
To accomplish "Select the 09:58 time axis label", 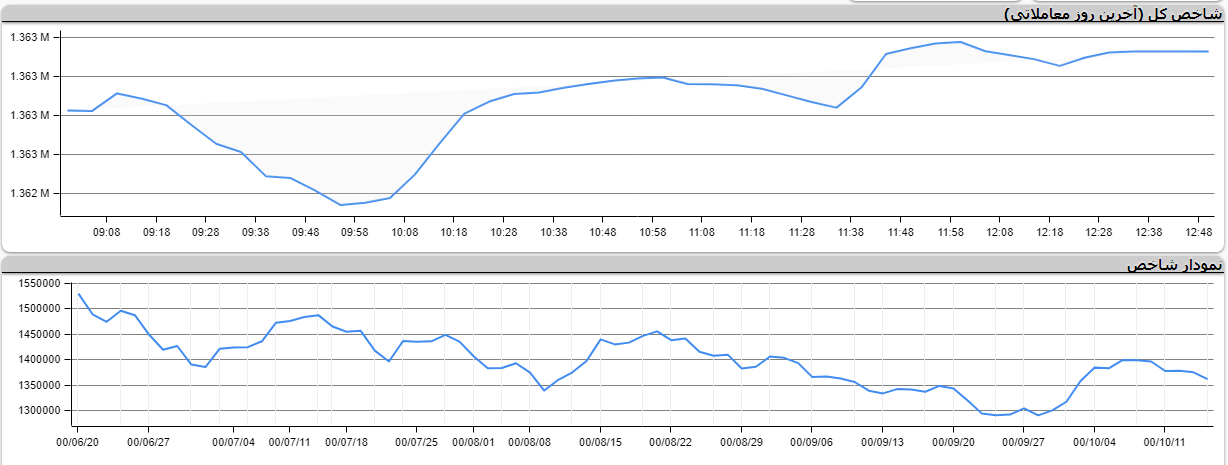I will 354,232.
